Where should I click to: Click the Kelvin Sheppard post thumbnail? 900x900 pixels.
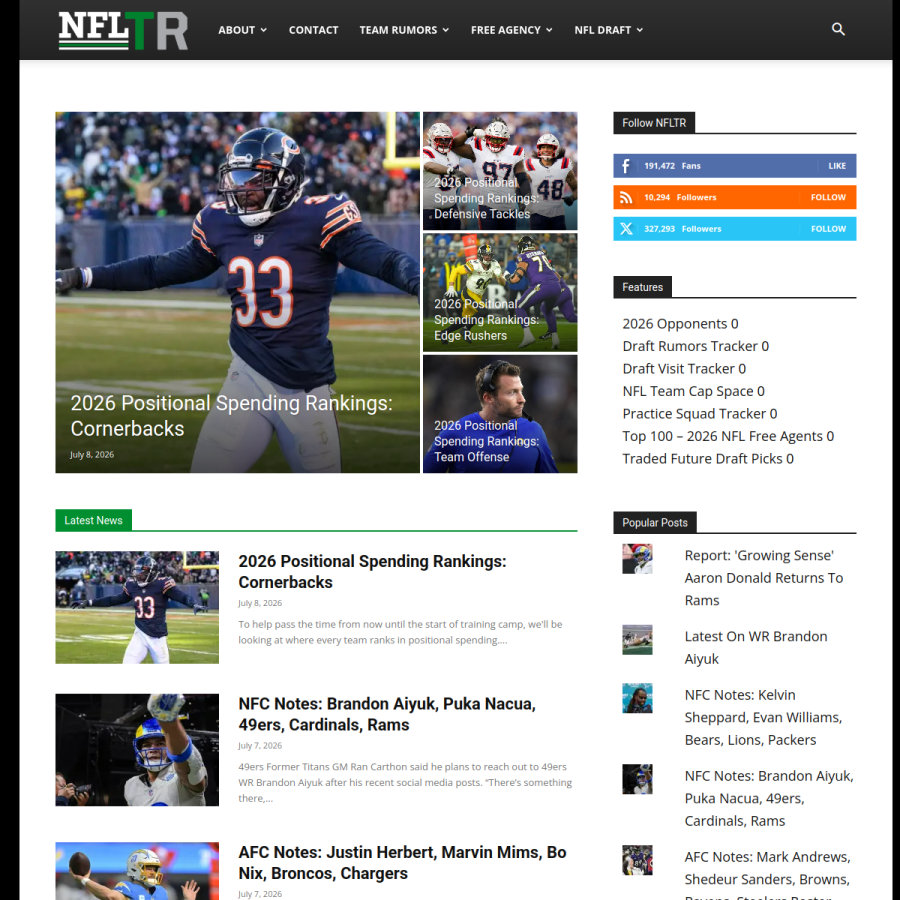pos(637,698)
